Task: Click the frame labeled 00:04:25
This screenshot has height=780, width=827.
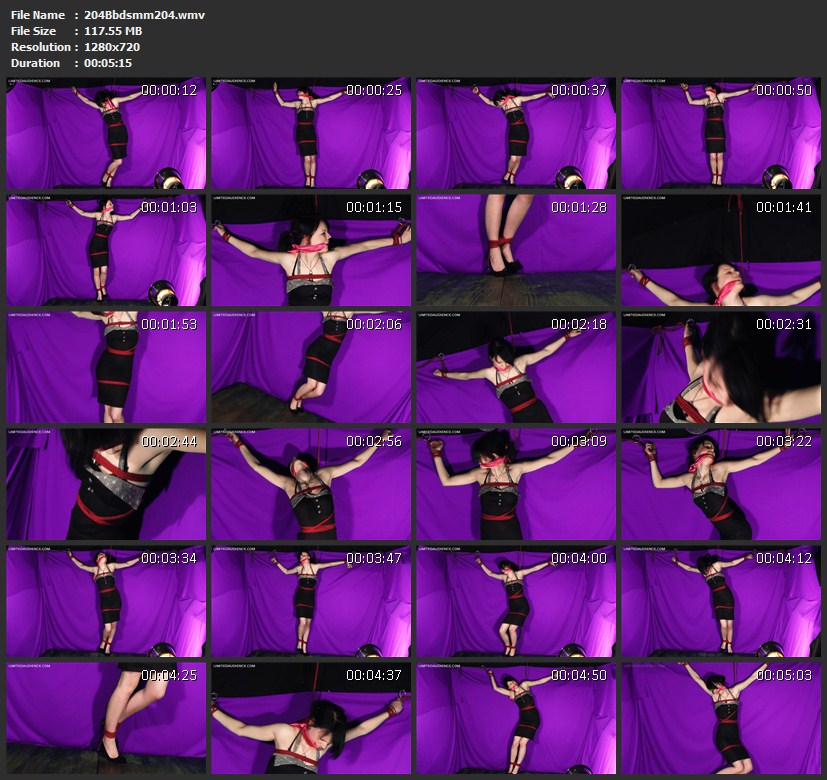Action: click(106, 718)
